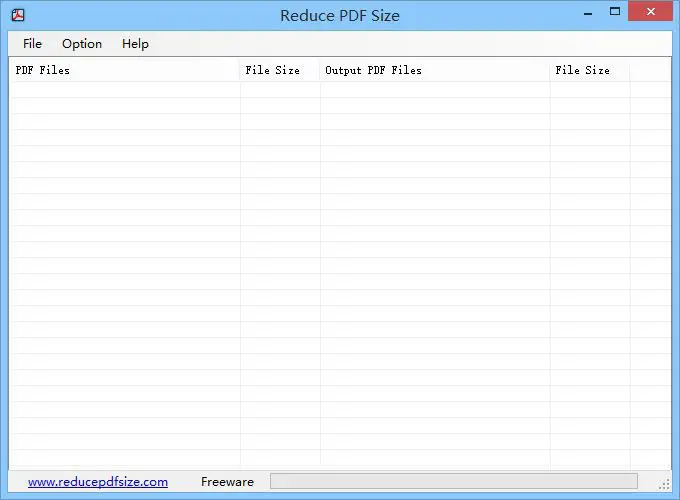The width and height of the screenshot is (680, 500).
Task: Open the Help menu
Action: pos(135,44)
